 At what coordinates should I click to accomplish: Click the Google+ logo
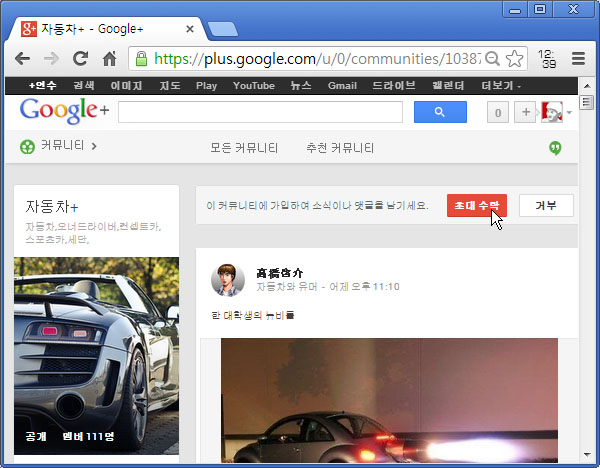tap(64, 111)
